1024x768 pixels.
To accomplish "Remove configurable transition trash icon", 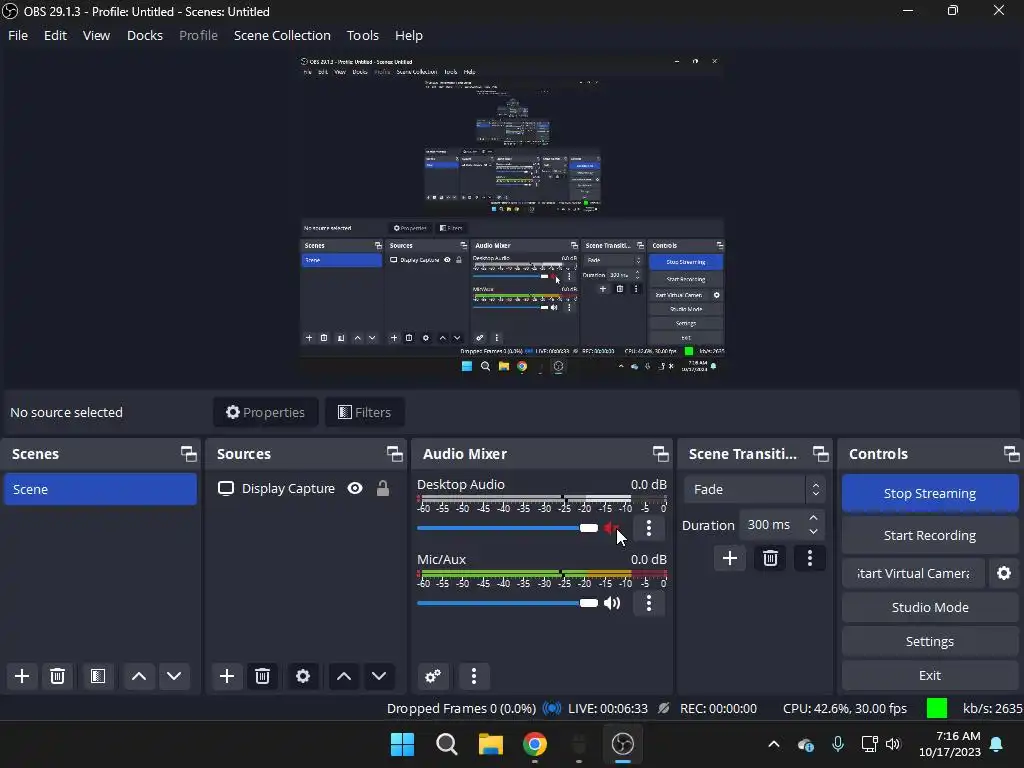I will (x=771, y=558).
